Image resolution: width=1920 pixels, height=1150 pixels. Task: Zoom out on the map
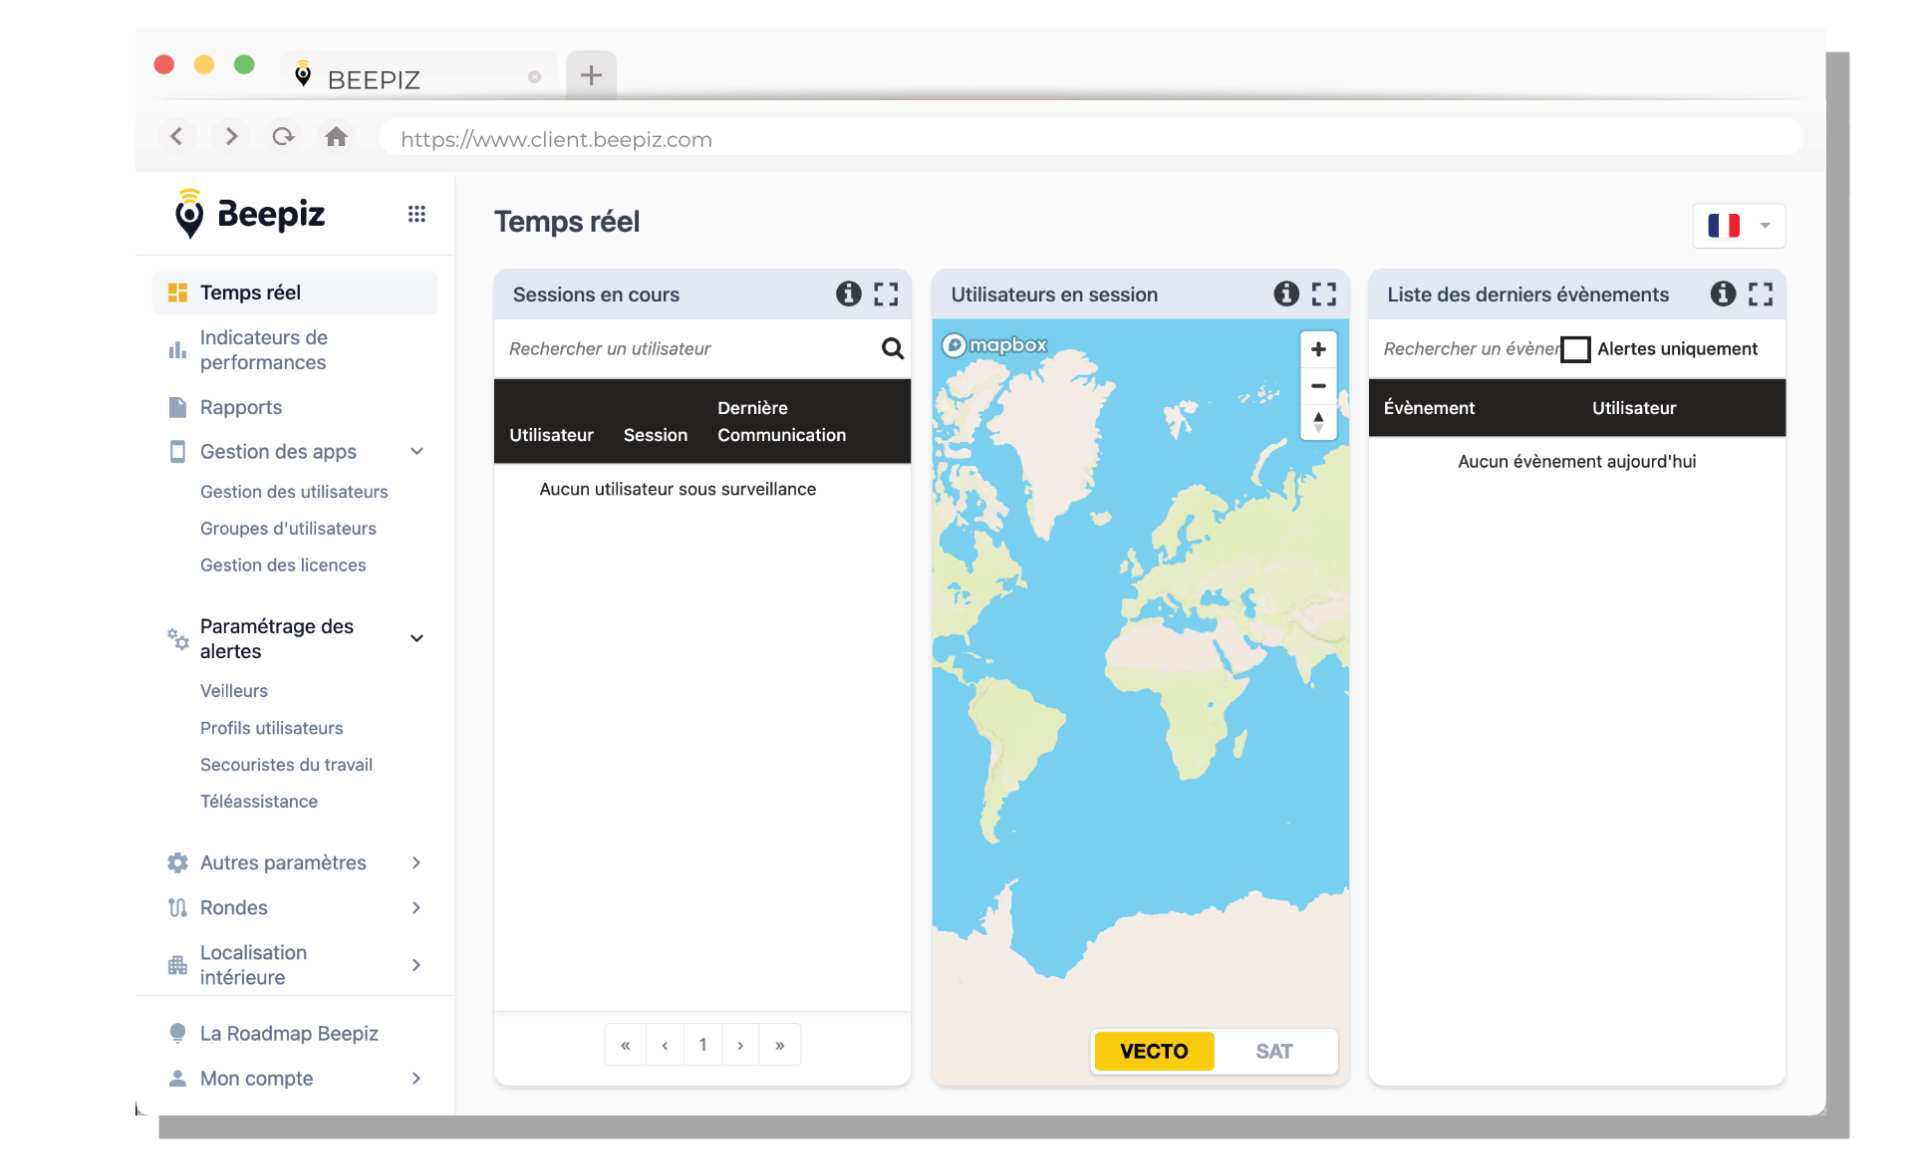point(1318,386)
